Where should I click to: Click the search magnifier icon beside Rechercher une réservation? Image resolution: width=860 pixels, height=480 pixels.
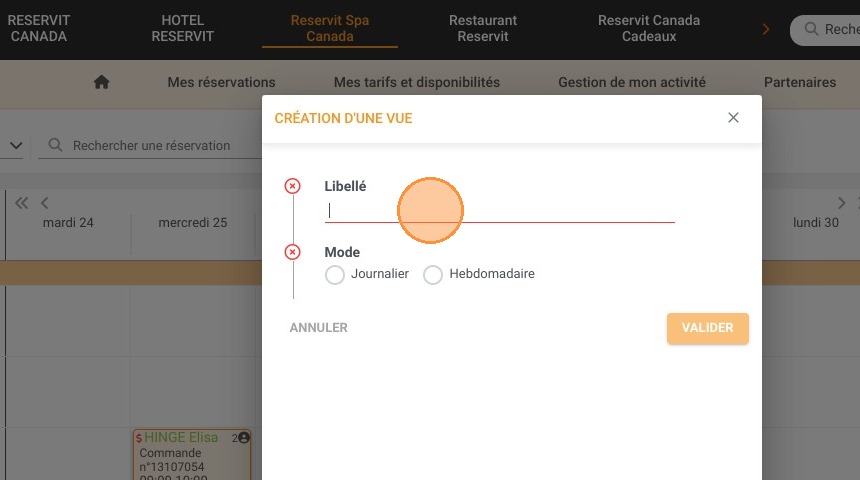pos(55,145)
